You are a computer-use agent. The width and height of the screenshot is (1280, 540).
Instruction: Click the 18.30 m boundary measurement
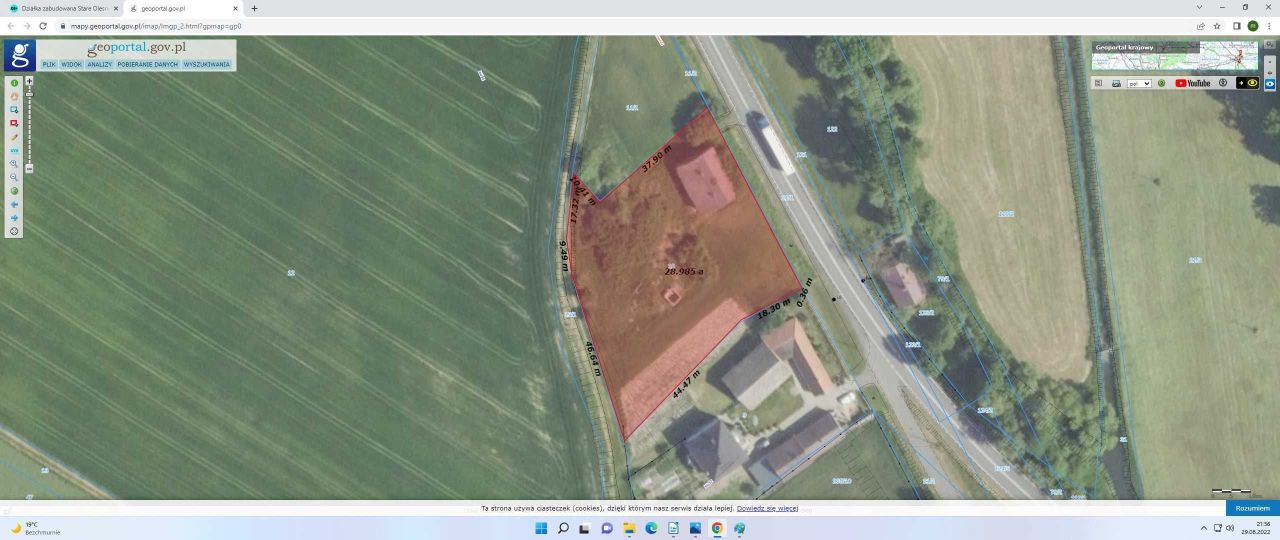point(774,309)
